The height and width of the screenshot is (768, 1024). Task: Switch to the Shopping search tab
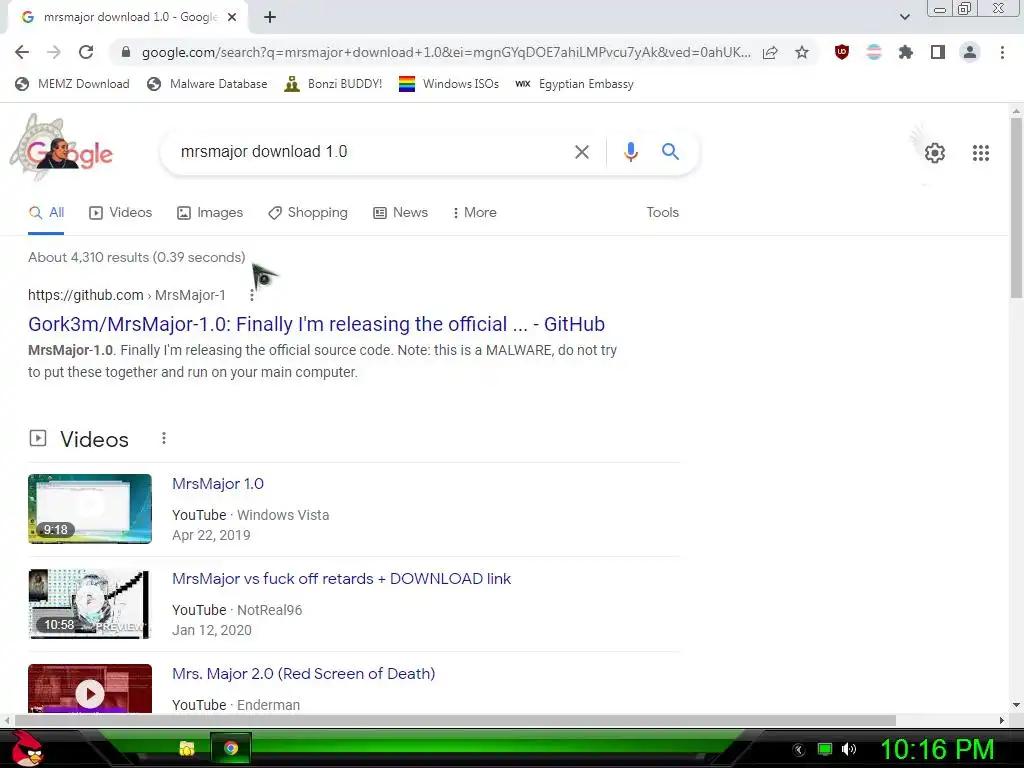(308, 213)
